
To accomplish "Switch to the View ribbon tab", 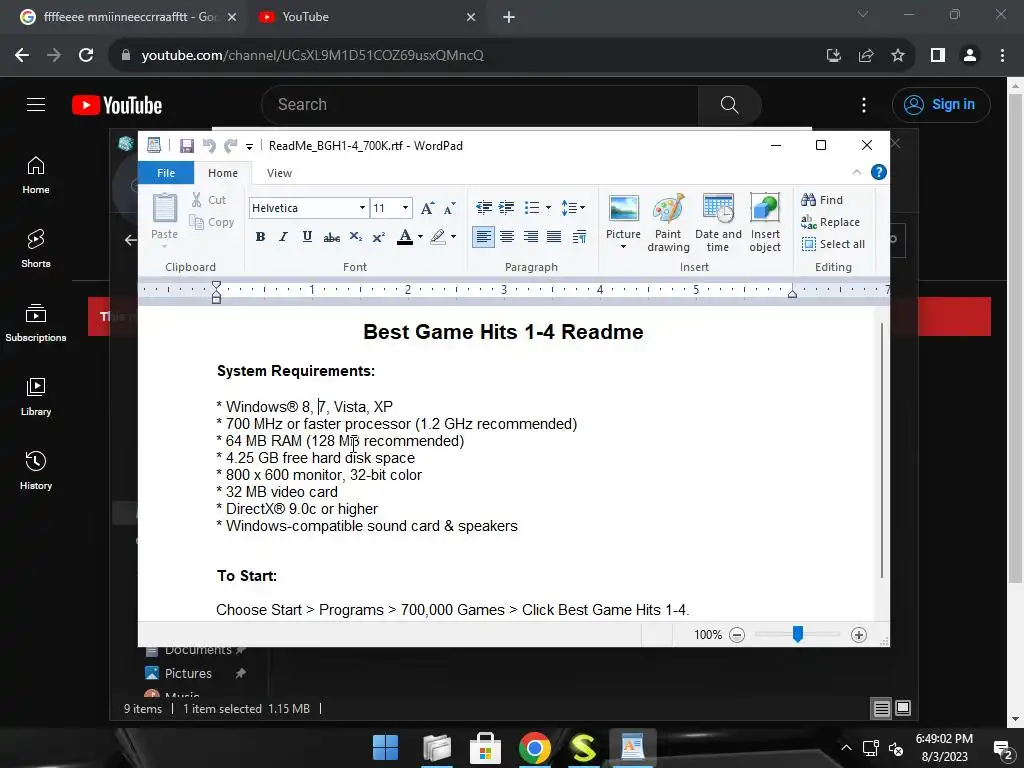I will tap(279, 173).
